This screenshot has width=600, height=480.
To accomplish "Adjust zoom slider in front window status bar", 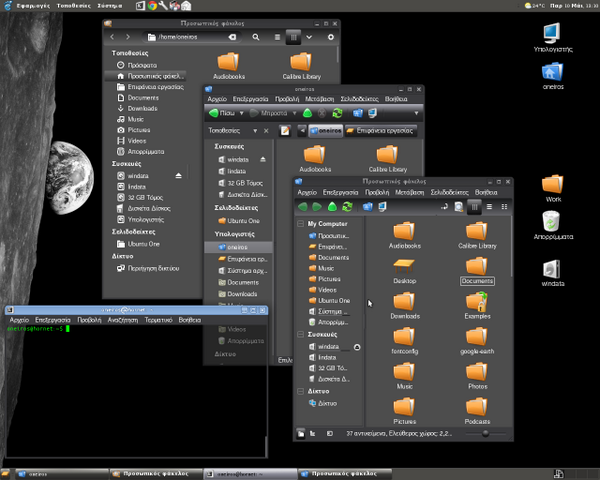I will coord(485,434).
